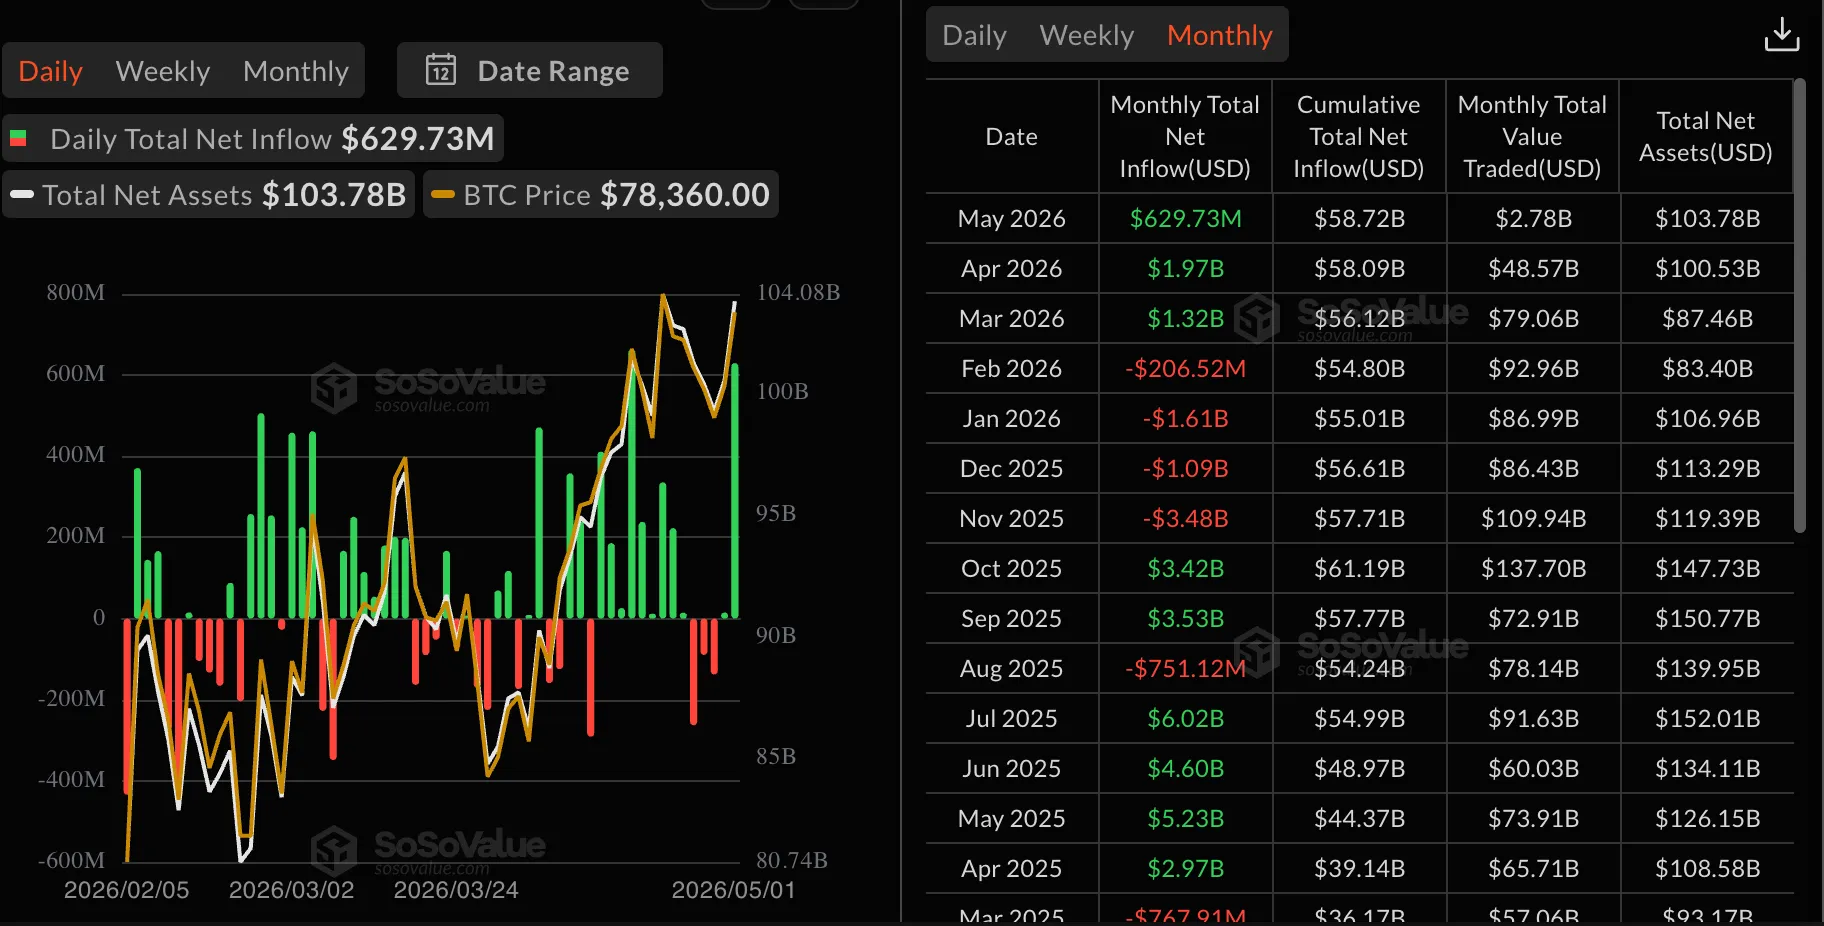Select the Jul 2025 row date
Screen dimensions: 1824x926
(1011, 718)
